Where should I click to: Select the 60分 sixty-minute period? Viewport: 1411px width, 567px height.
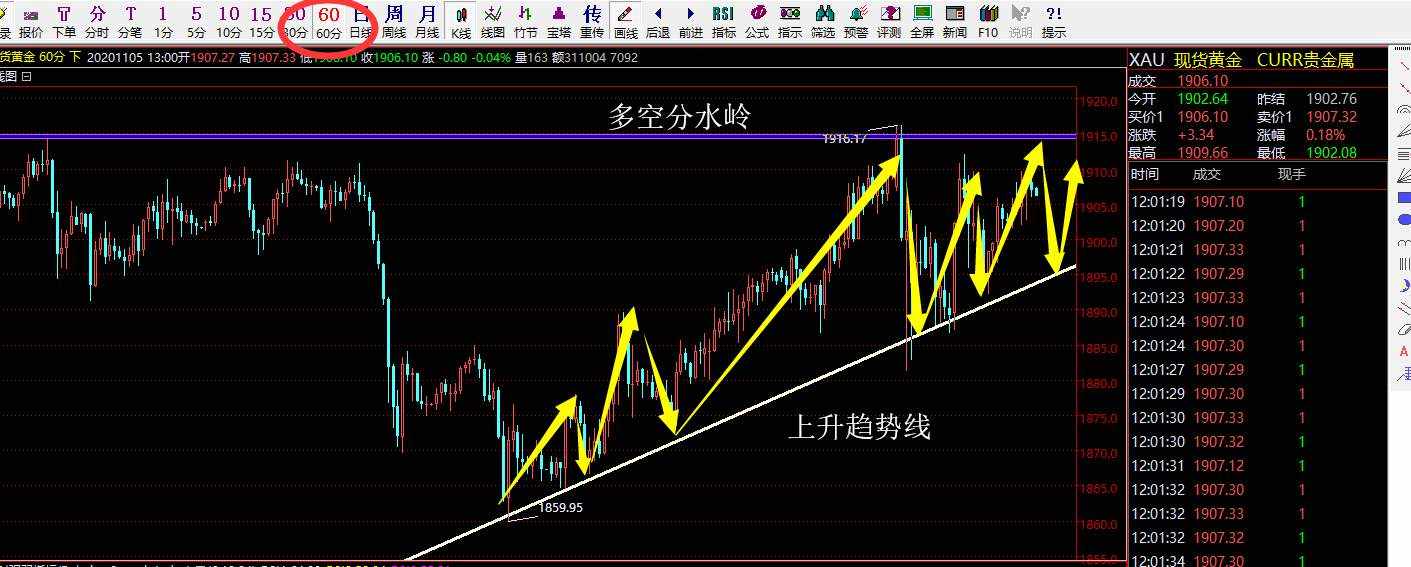pos(329,22)
